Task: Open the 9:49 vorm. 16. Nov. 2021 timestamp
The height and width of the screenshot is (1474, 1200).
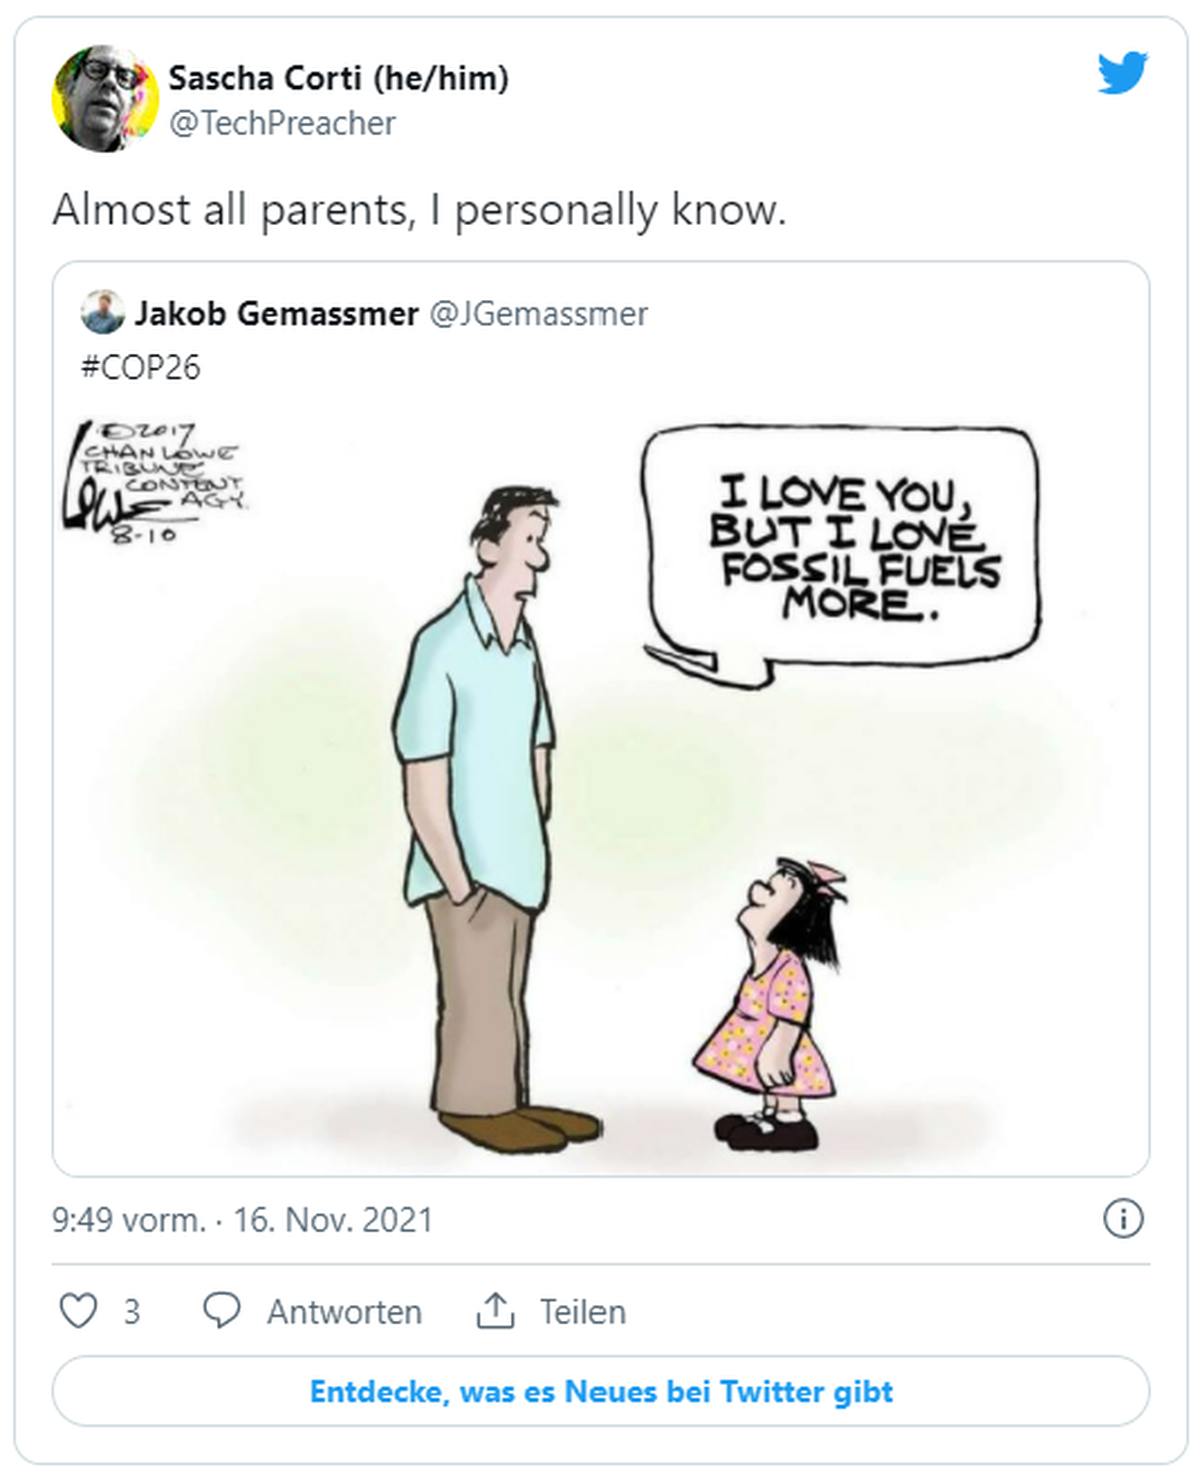Action: click(242, 1220)
